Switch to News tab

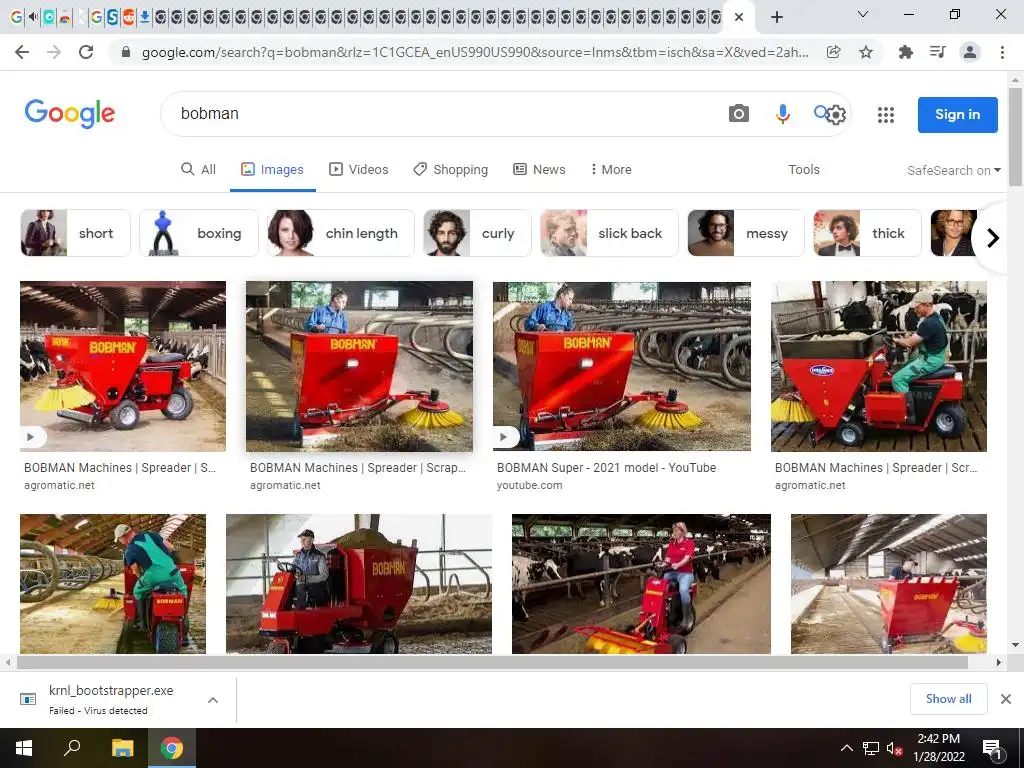pos(539,170)
